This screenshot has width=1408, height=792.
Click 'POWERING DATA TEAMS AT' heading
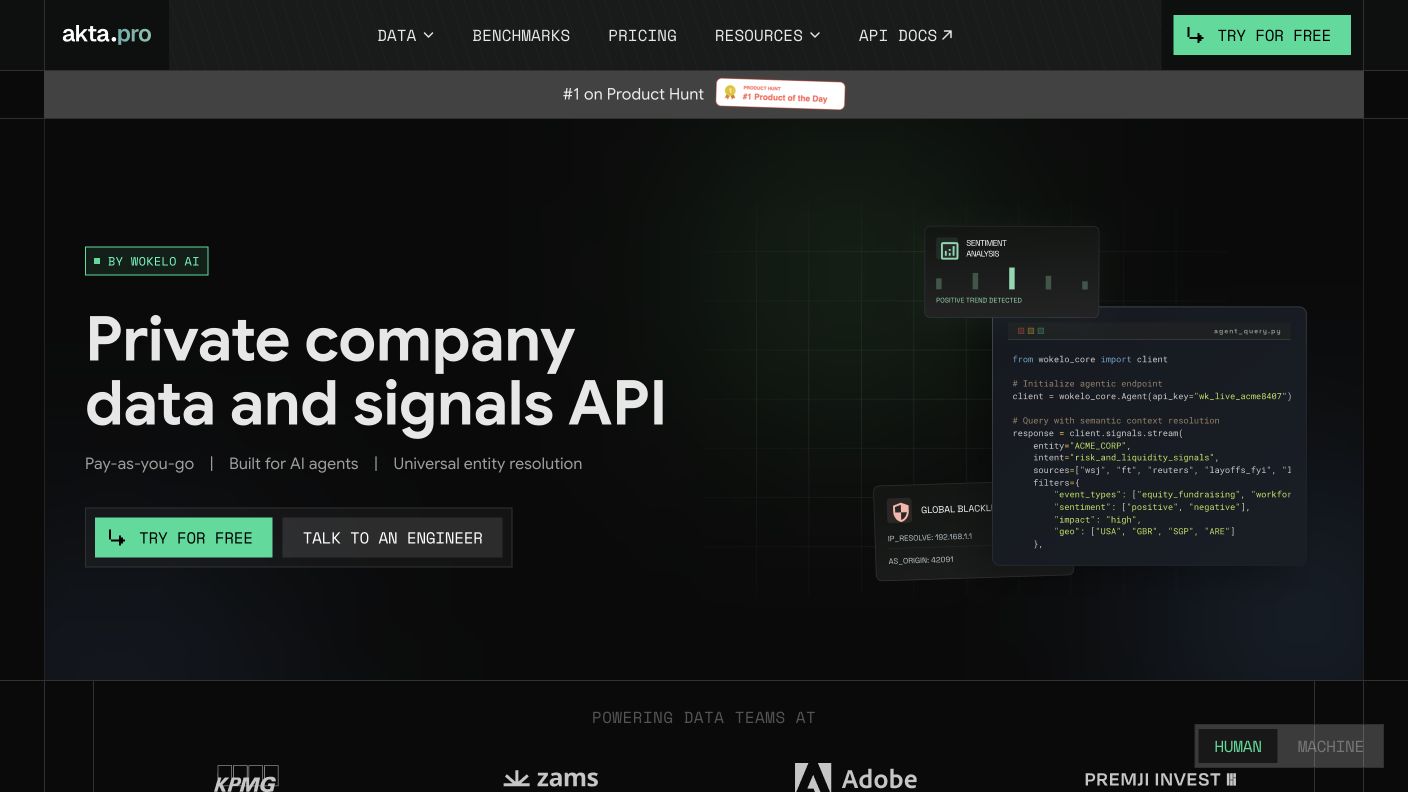click(x=703, y=717)
